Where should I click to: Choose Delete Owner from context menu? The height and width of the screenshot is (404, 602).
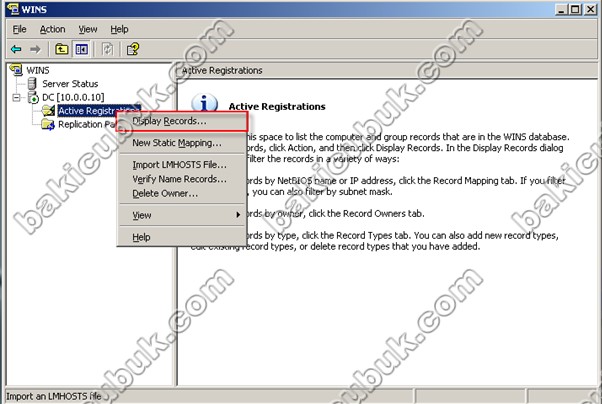tap(182, 194)
